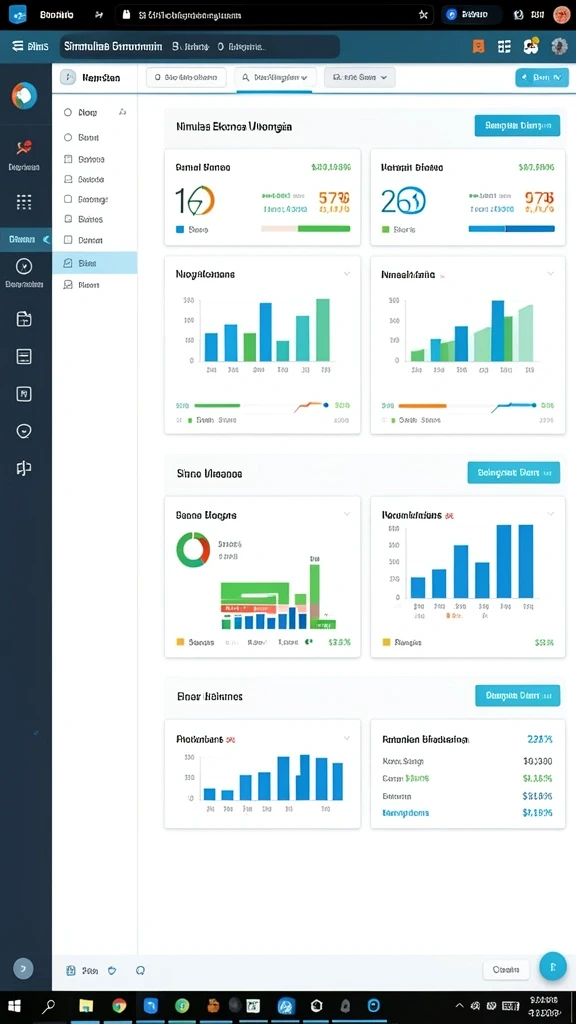Click the blue slider handle under the first bar chart
576x1024 pixels.
point(327,405)
